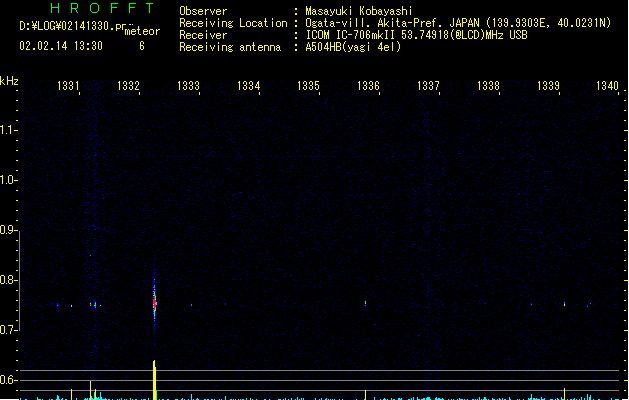This screenshot has width=629, height=400.
Task: Click the yellow spike under the 1336 marker
Action: coord(365,395)
